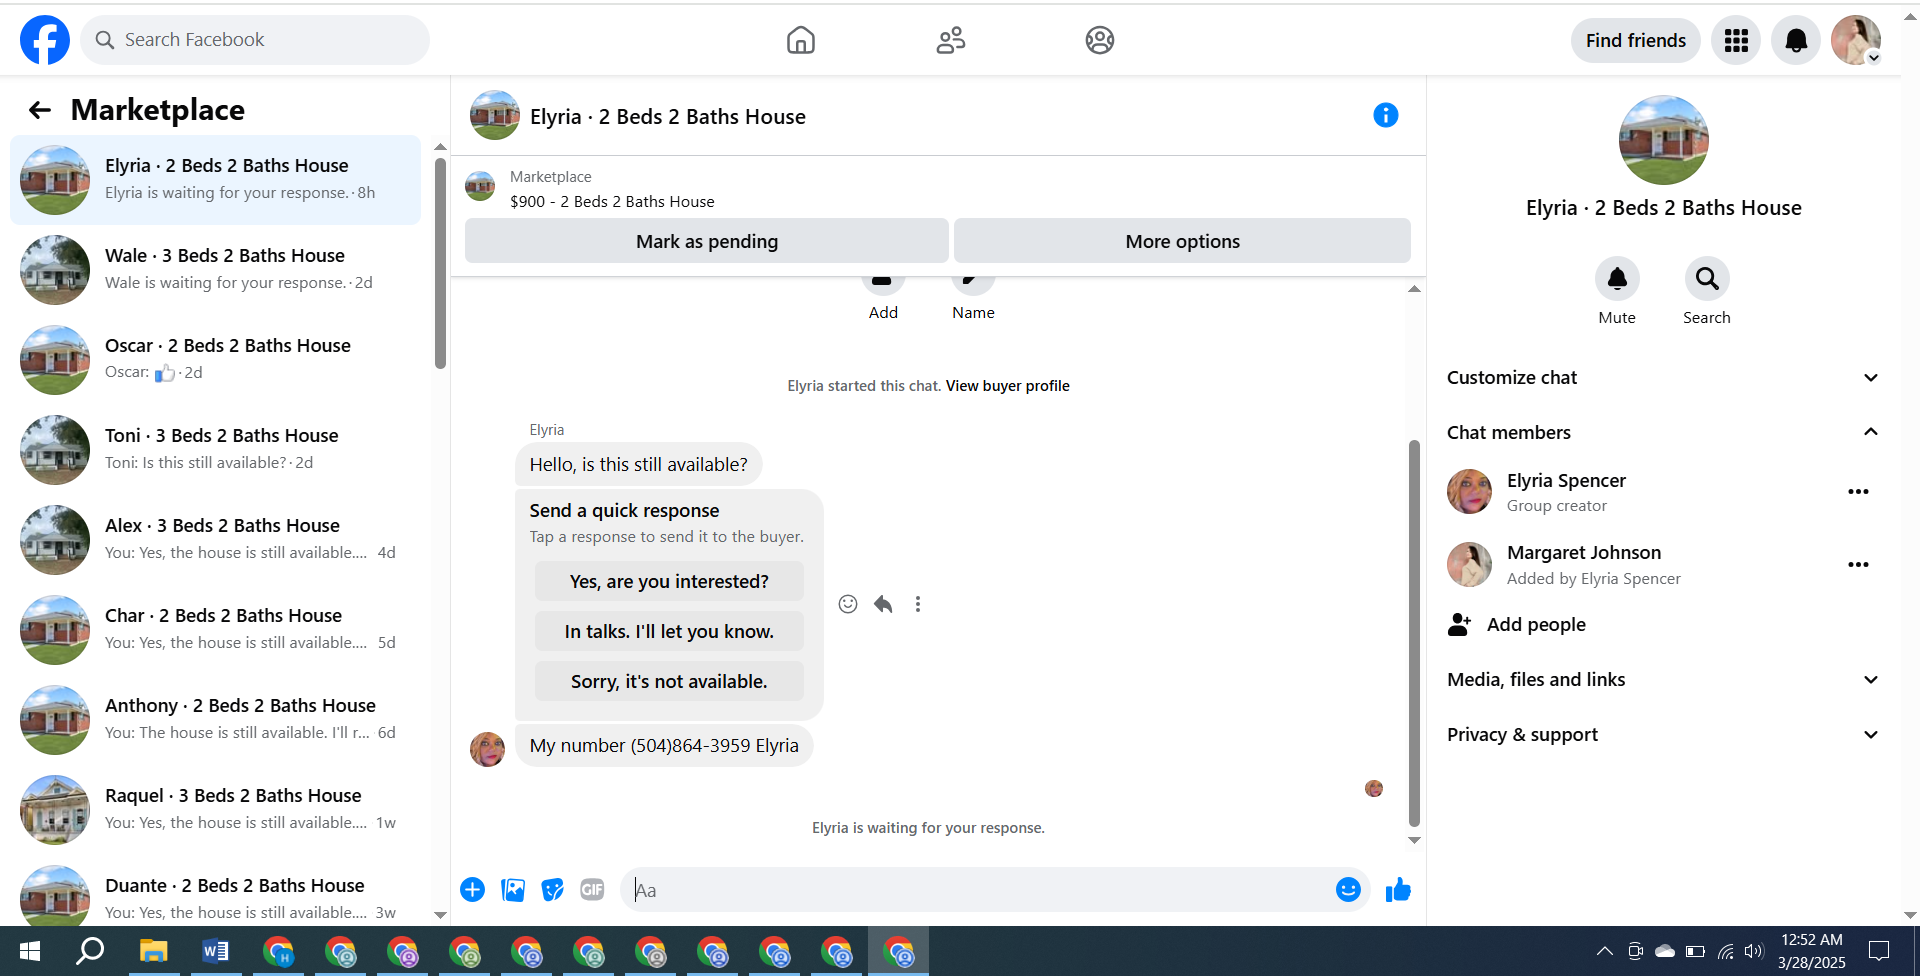
Task: Go back from Marketplace with arrow
Action: click(x=40, y=110)
